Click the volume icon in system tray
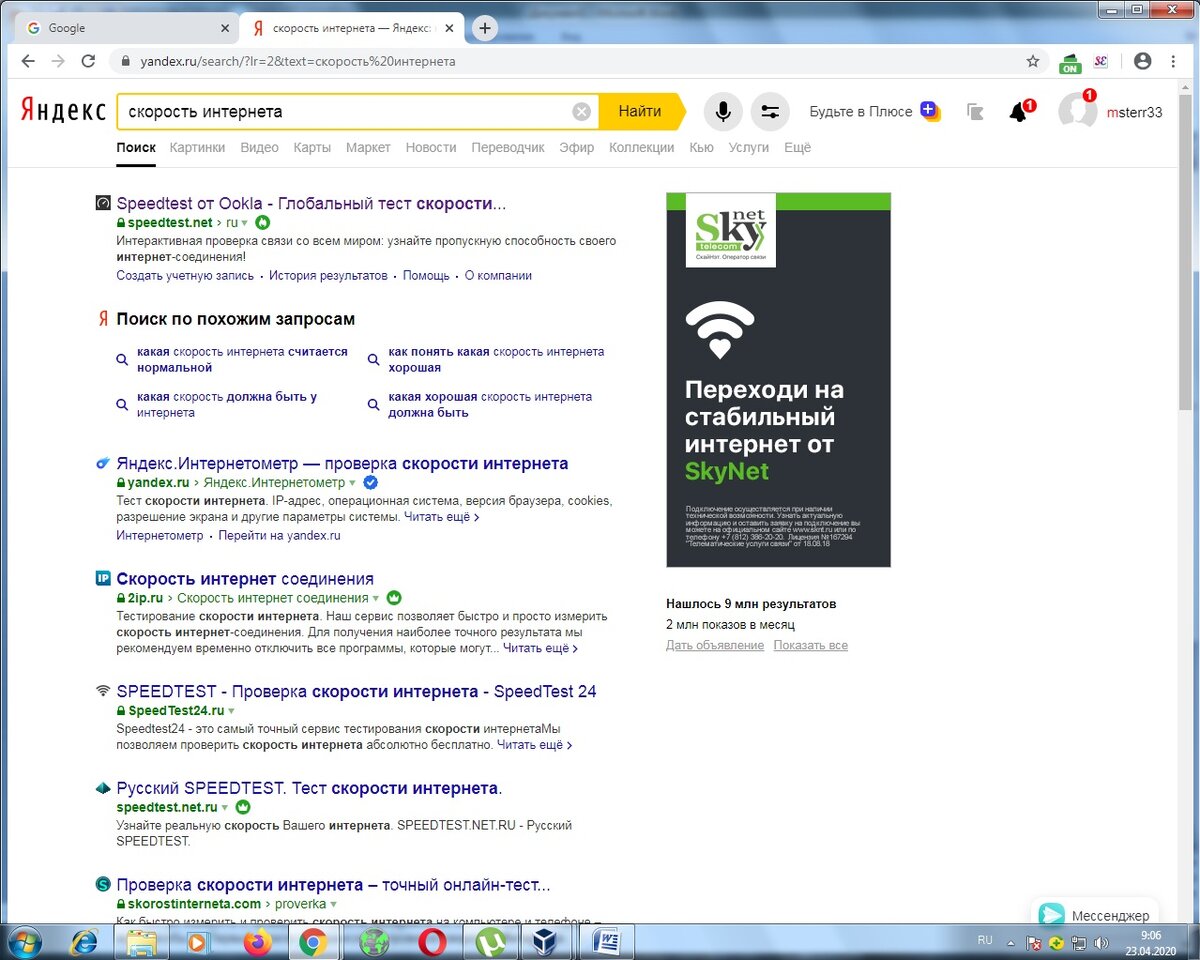The height and width of the screenshot is (960, 1200). point(1101,942)
